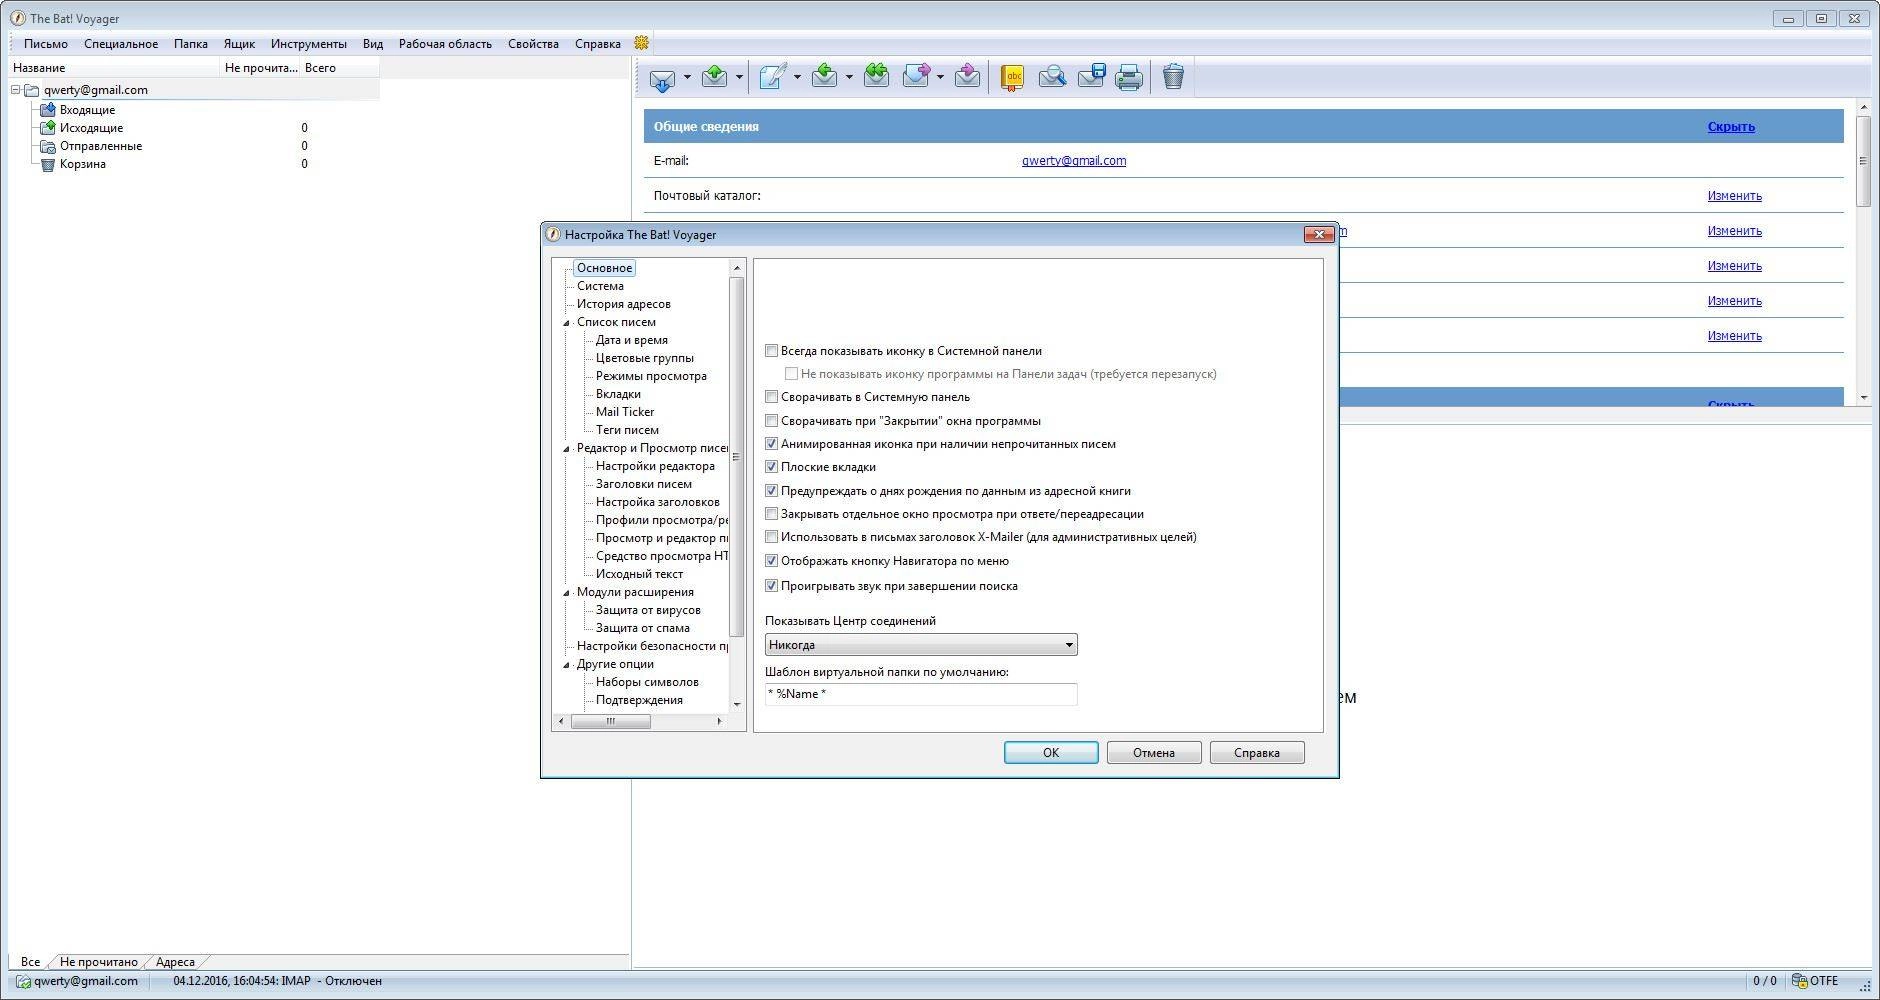This screenshot has height=1000, width=1880.
Task: Open the Рабочая область menu
Action: click(445, 43)
